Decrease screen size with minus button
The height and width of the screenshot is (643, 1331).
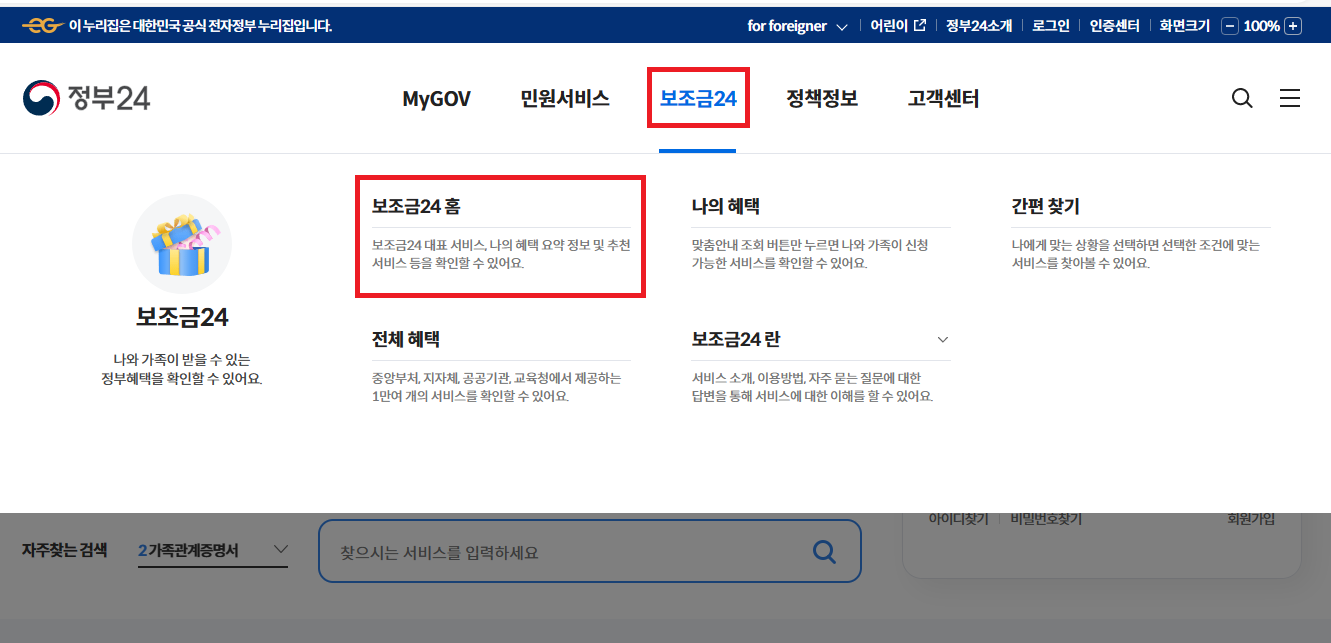1230,26
